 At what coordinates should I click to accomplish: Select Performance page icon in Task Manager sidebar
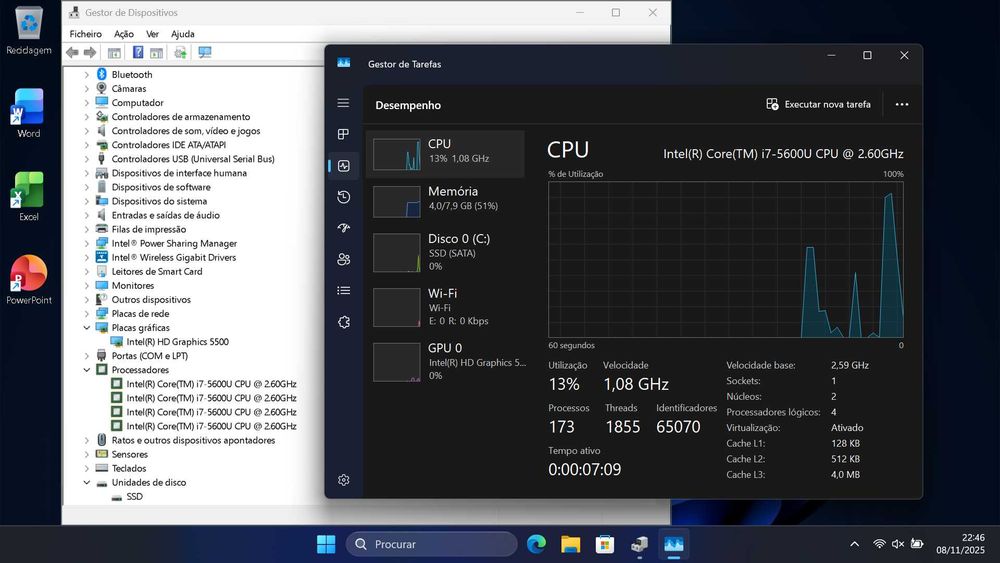pos(343,166)
